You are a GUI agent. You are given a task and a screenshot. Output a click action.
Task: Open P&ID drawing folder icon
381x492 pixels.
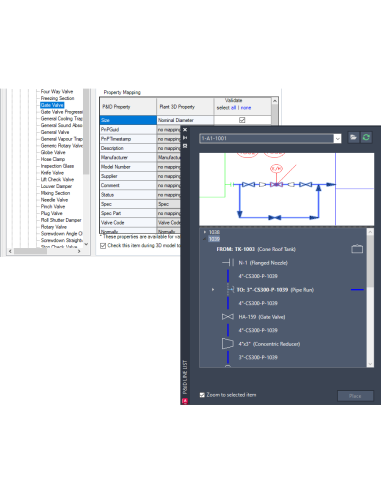coord(353,138)
